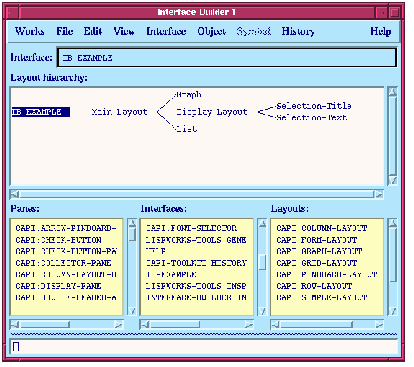Select the Selection-Text node
The height and width of the screenshot is (367, 414).
[x=312, y=117]
